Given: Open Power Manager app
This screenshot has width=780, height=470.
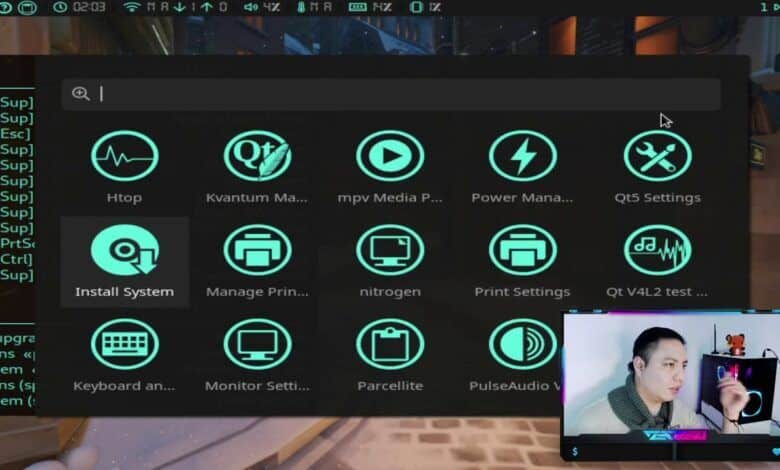Looking at the screenshot, I should tap(522, 167).
